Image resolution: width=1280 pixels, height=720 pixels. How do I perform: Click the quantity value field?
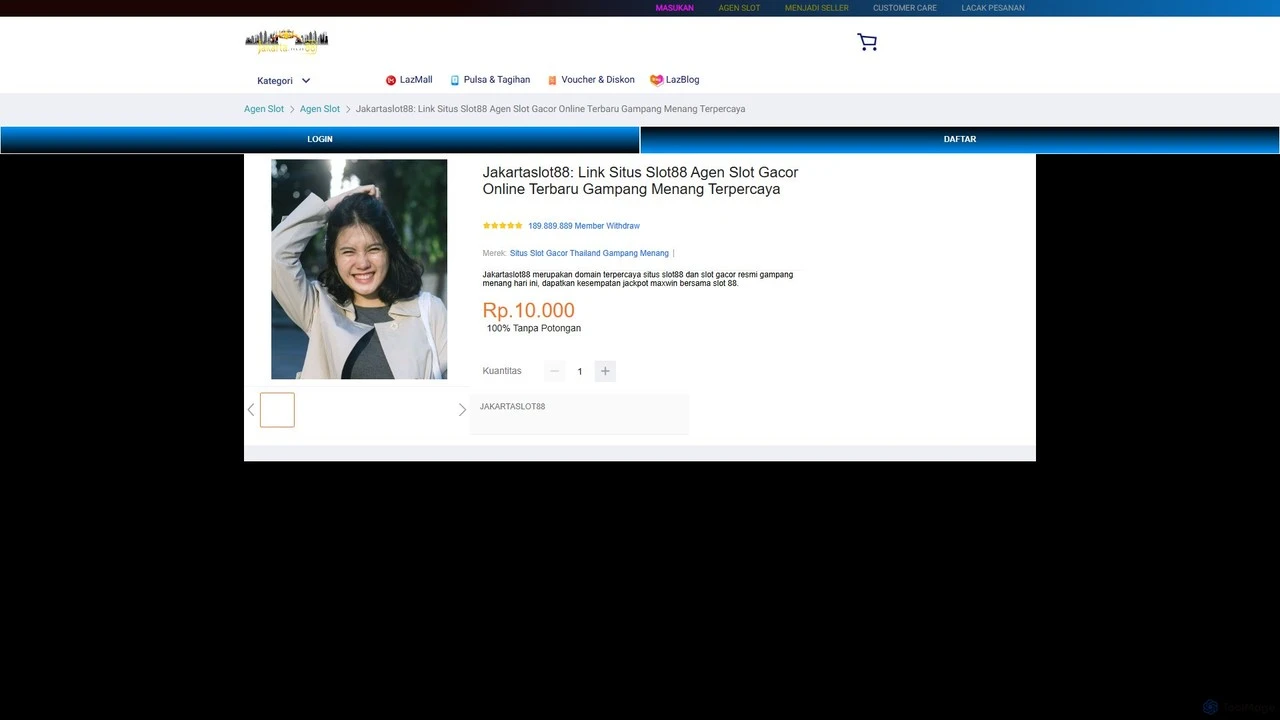point(580,371)
